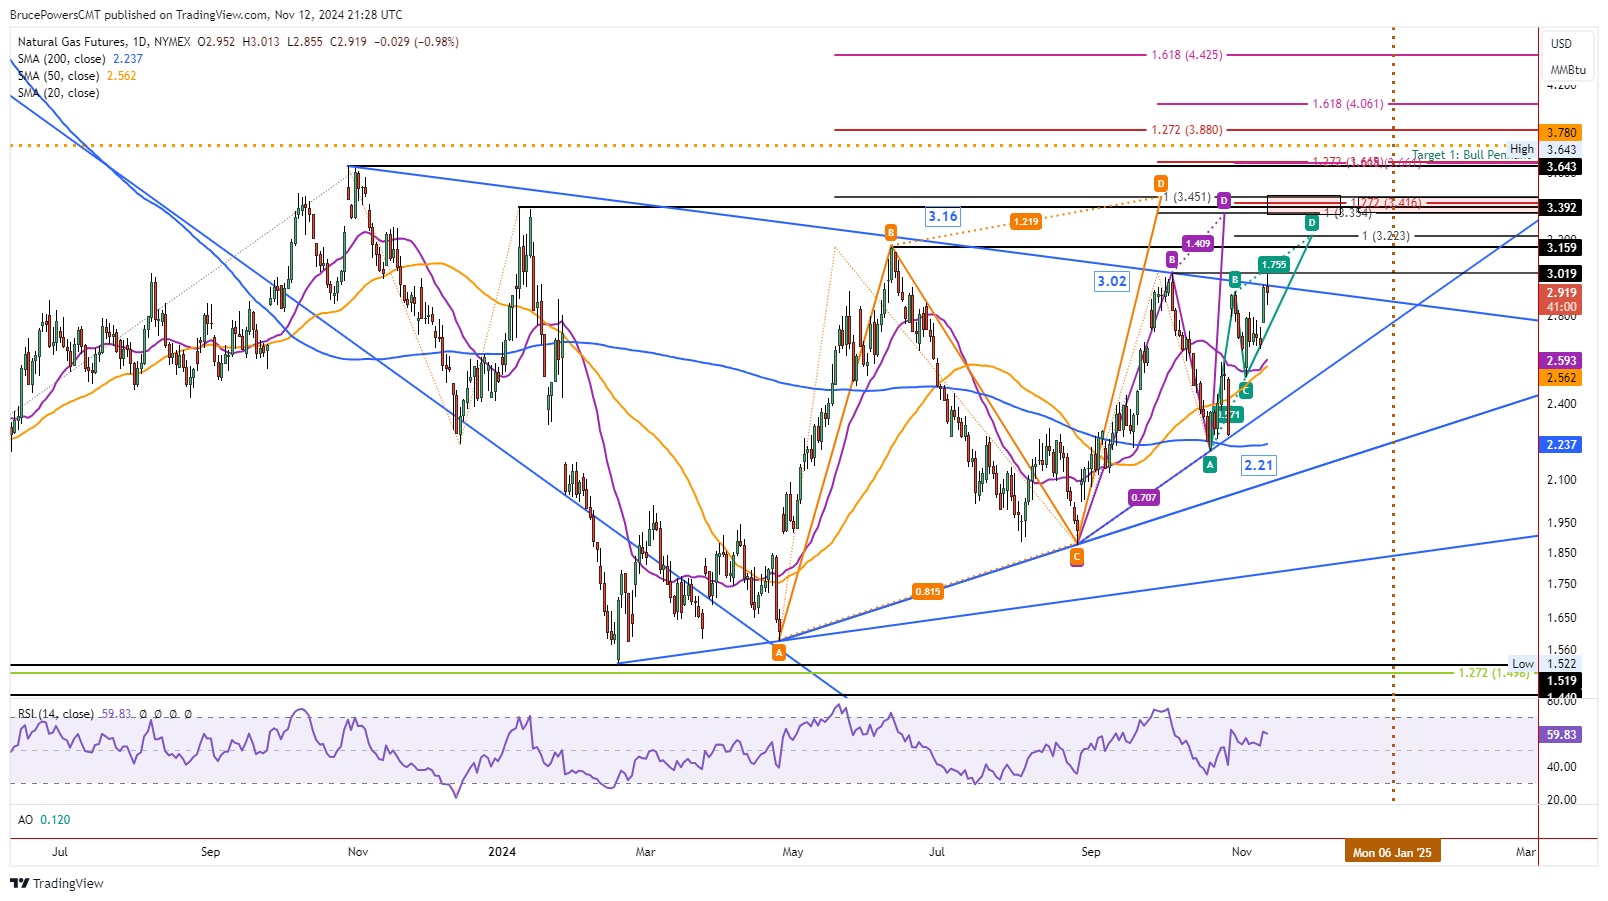
Task: Click the 1.519 price tag on axis
Action: point(1561,681)
